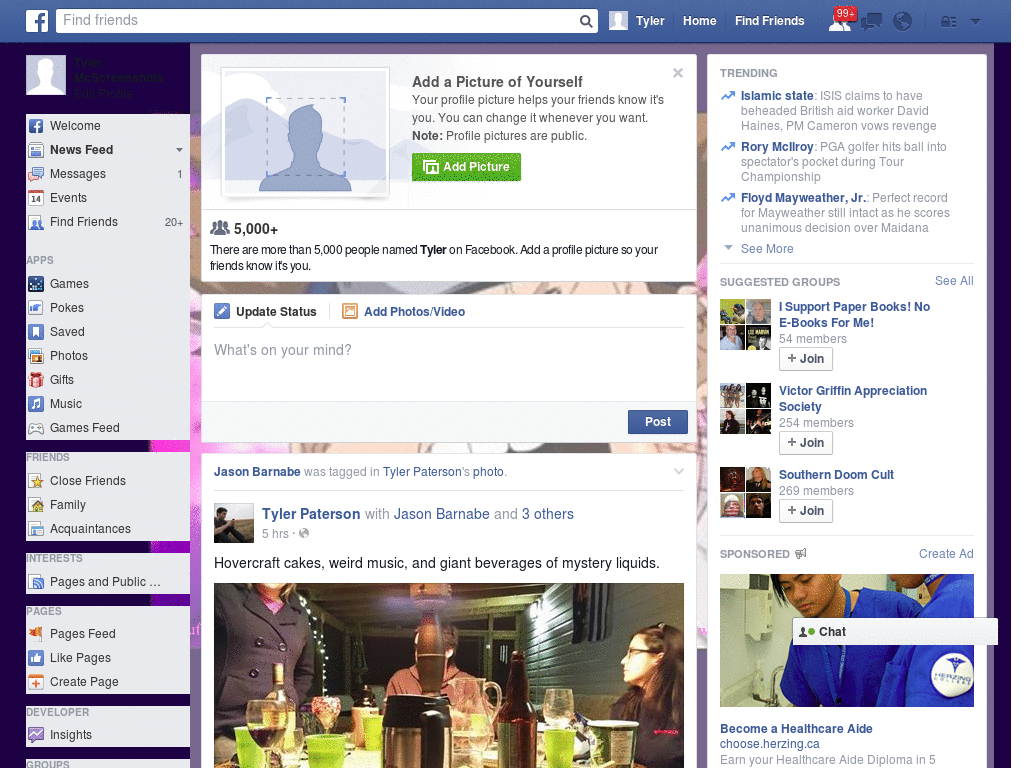Click the 3 others link
The height and width of the screenshot is (768, 1024).
(x=547, y=514)
